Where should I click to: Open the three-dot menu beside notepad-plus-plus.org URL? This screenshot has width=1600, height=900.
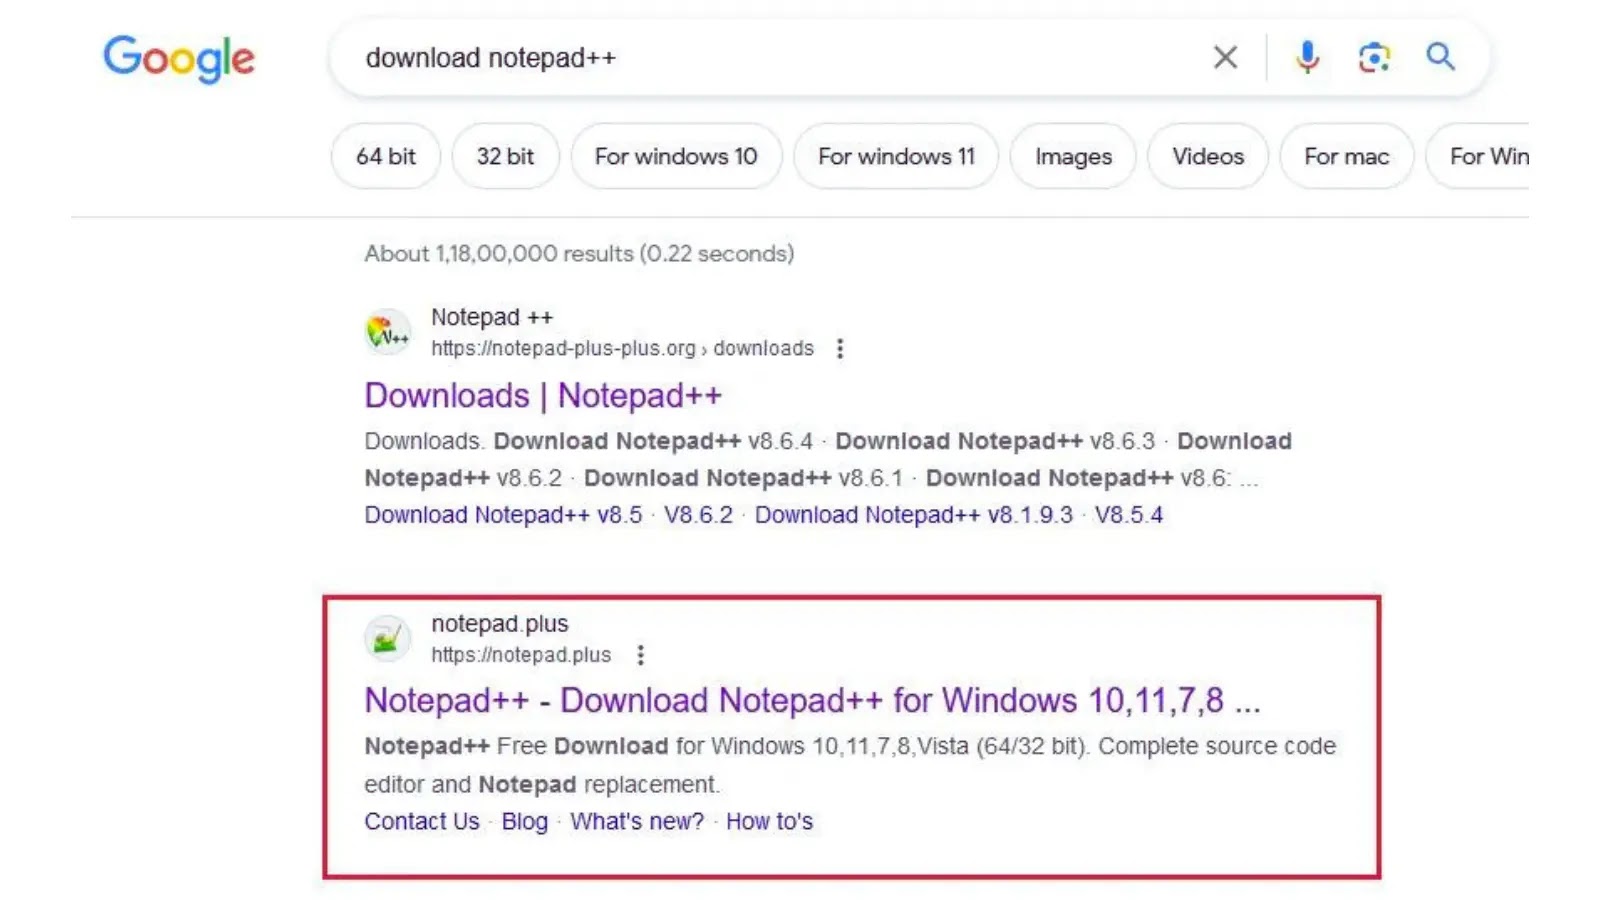[x=840, y=348]
